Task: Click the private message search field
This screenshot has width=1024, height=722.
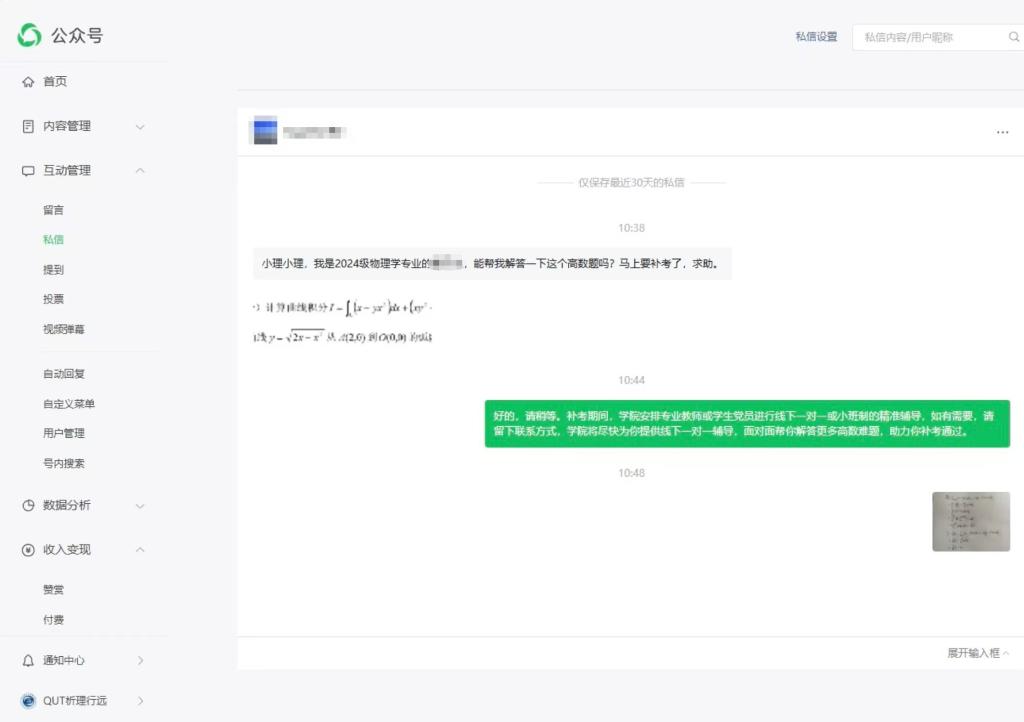Action: point(930,37)
